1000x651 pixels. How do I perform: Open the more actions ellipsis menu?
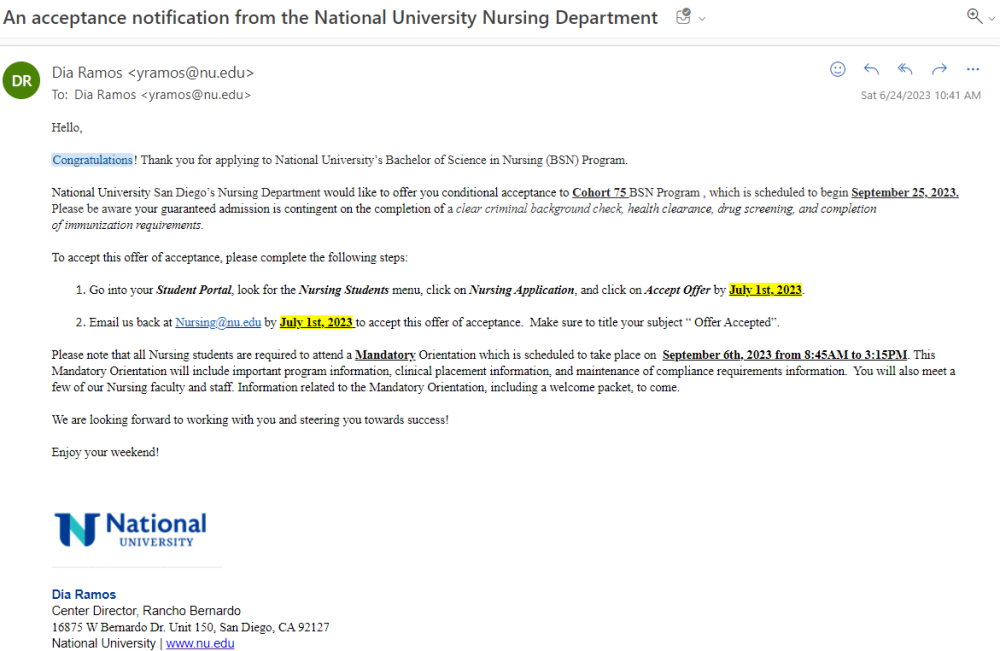(973, 69)
